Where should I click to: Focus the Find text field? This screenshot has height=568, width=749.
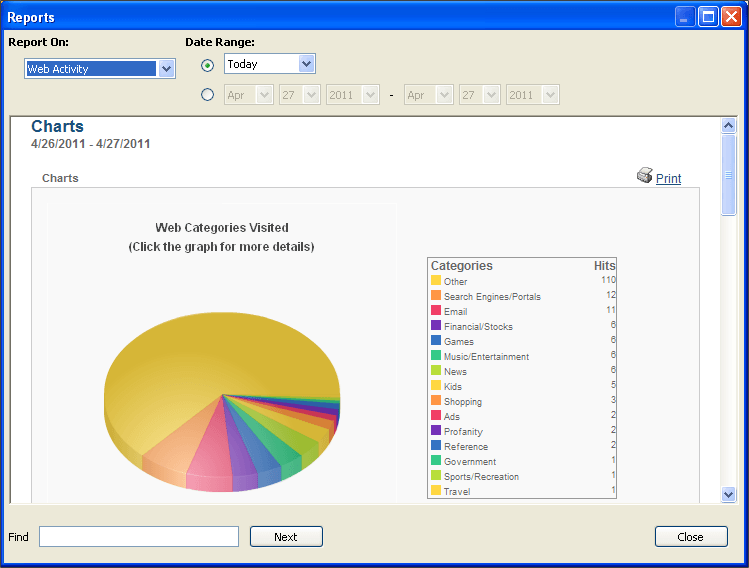tap(139, 536)
